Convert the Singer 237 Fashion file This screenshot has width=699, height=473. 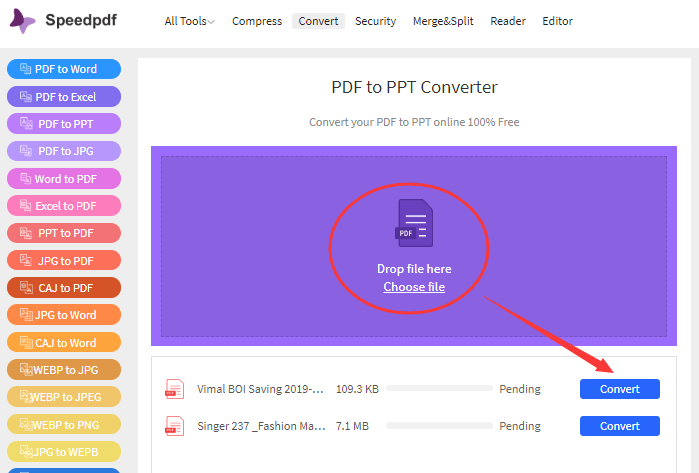620,426
